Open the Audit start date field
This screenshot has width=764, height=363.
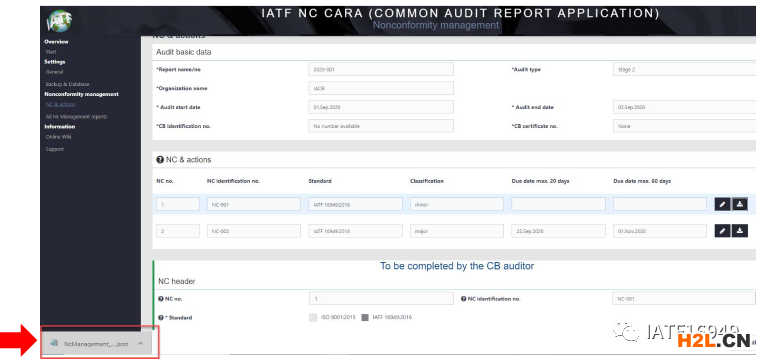381,107
